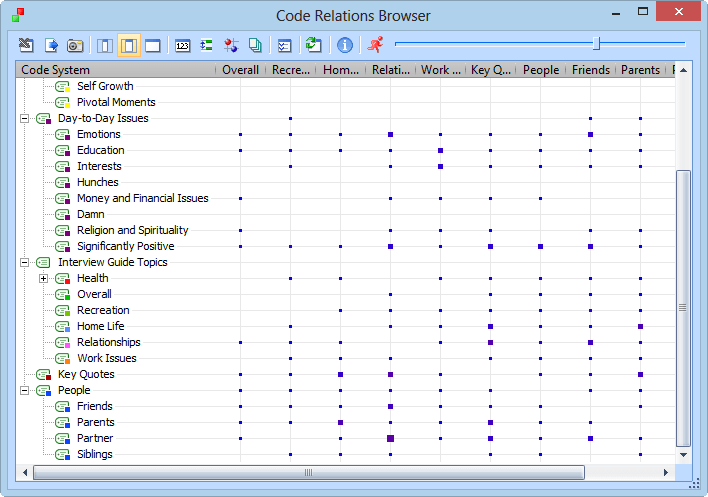Click the People column header
Image resolution: width=708 pixels, height=497 pixels.
(x=541, y=70)
